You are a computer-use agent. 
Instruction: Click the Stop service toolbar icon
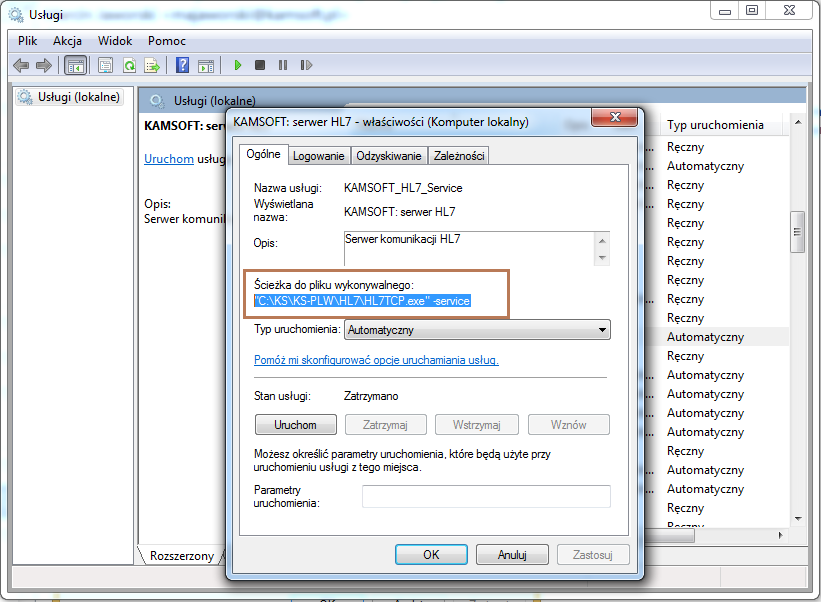click(x=260, y=65)
